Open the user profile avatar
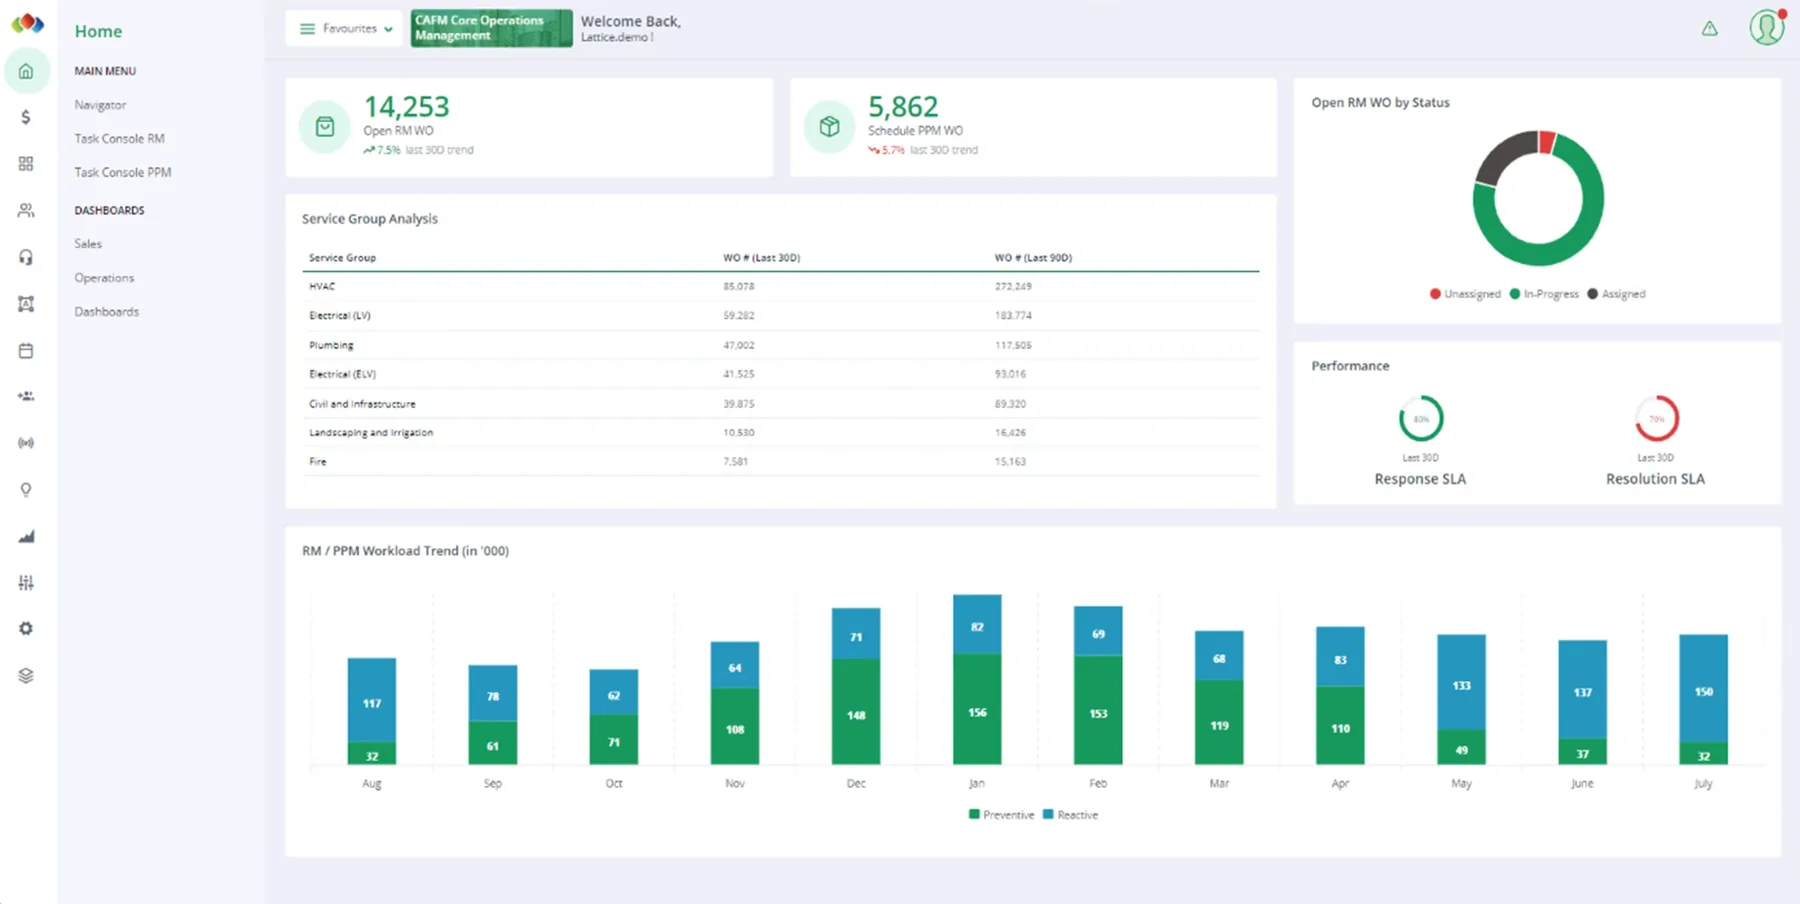 click(x=1767, y=27)
